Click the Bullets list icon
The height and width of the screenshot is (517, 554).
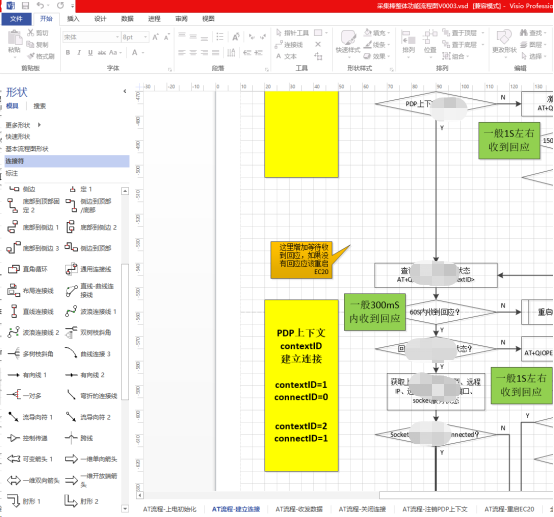[220, 36]
